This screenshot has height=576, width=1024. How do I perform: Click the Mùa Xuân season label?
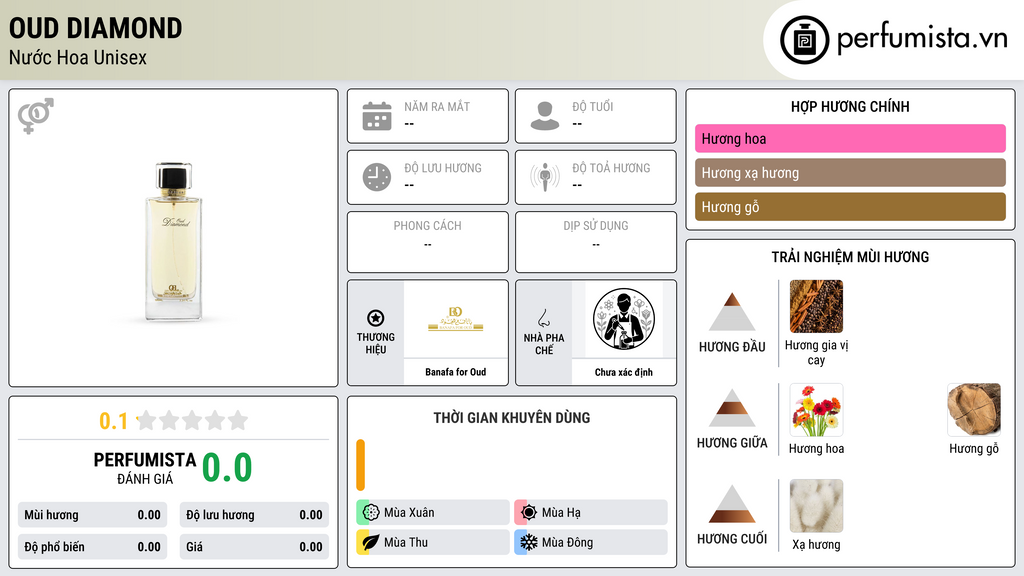[409, 513]
